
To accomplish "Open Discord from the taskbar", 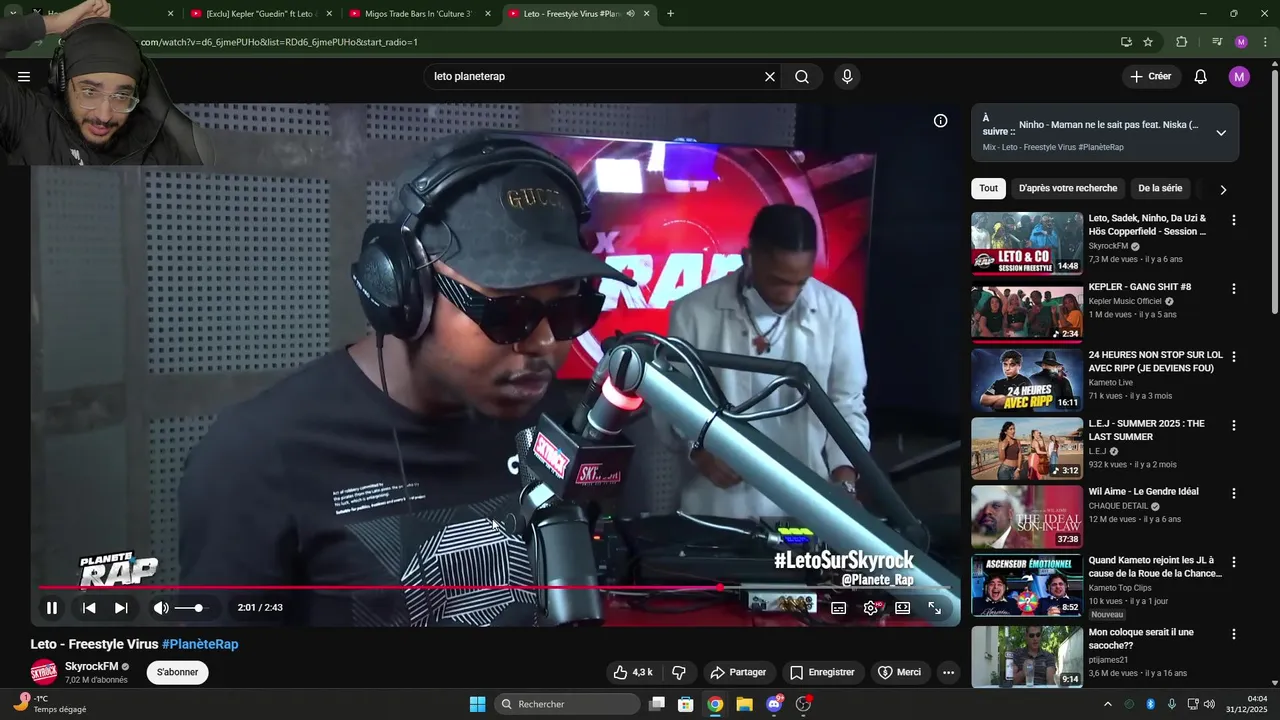I will [x=774, y=704].
